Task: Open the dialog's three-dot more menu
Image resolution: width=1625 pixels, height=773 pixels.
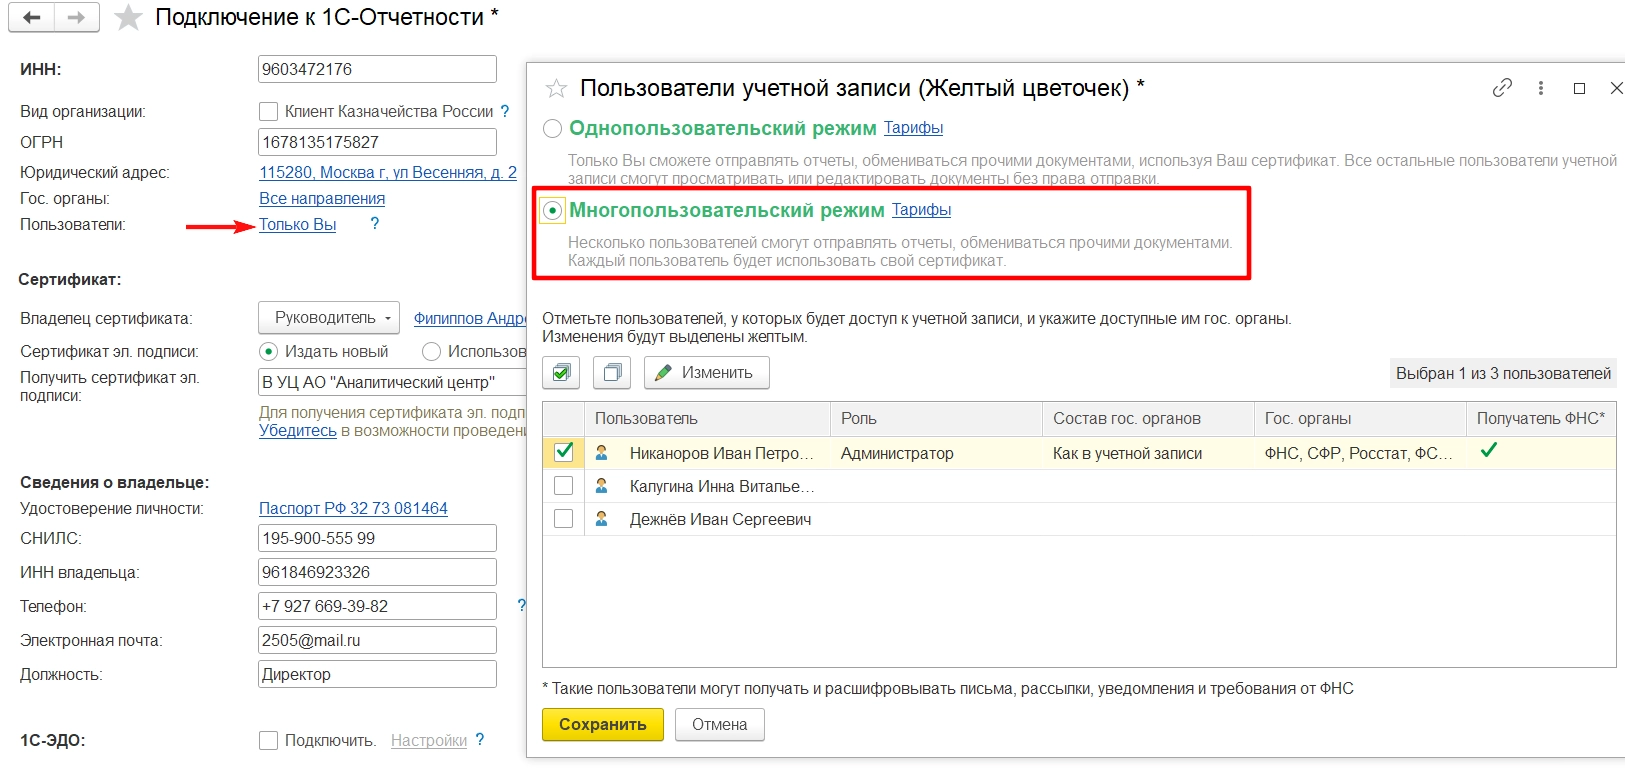Action: click(x=1540, y=88)
